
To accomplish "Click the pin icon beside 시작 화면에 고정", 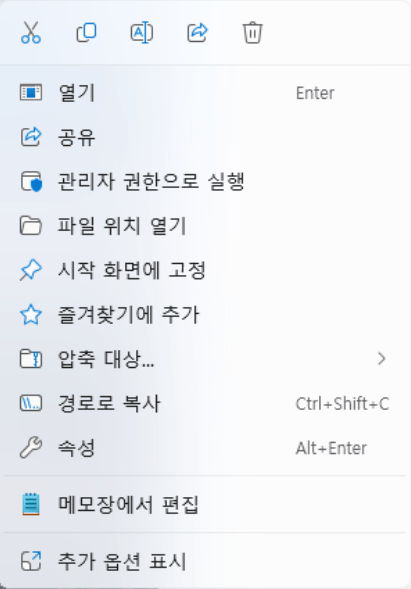I will (30, 270).
